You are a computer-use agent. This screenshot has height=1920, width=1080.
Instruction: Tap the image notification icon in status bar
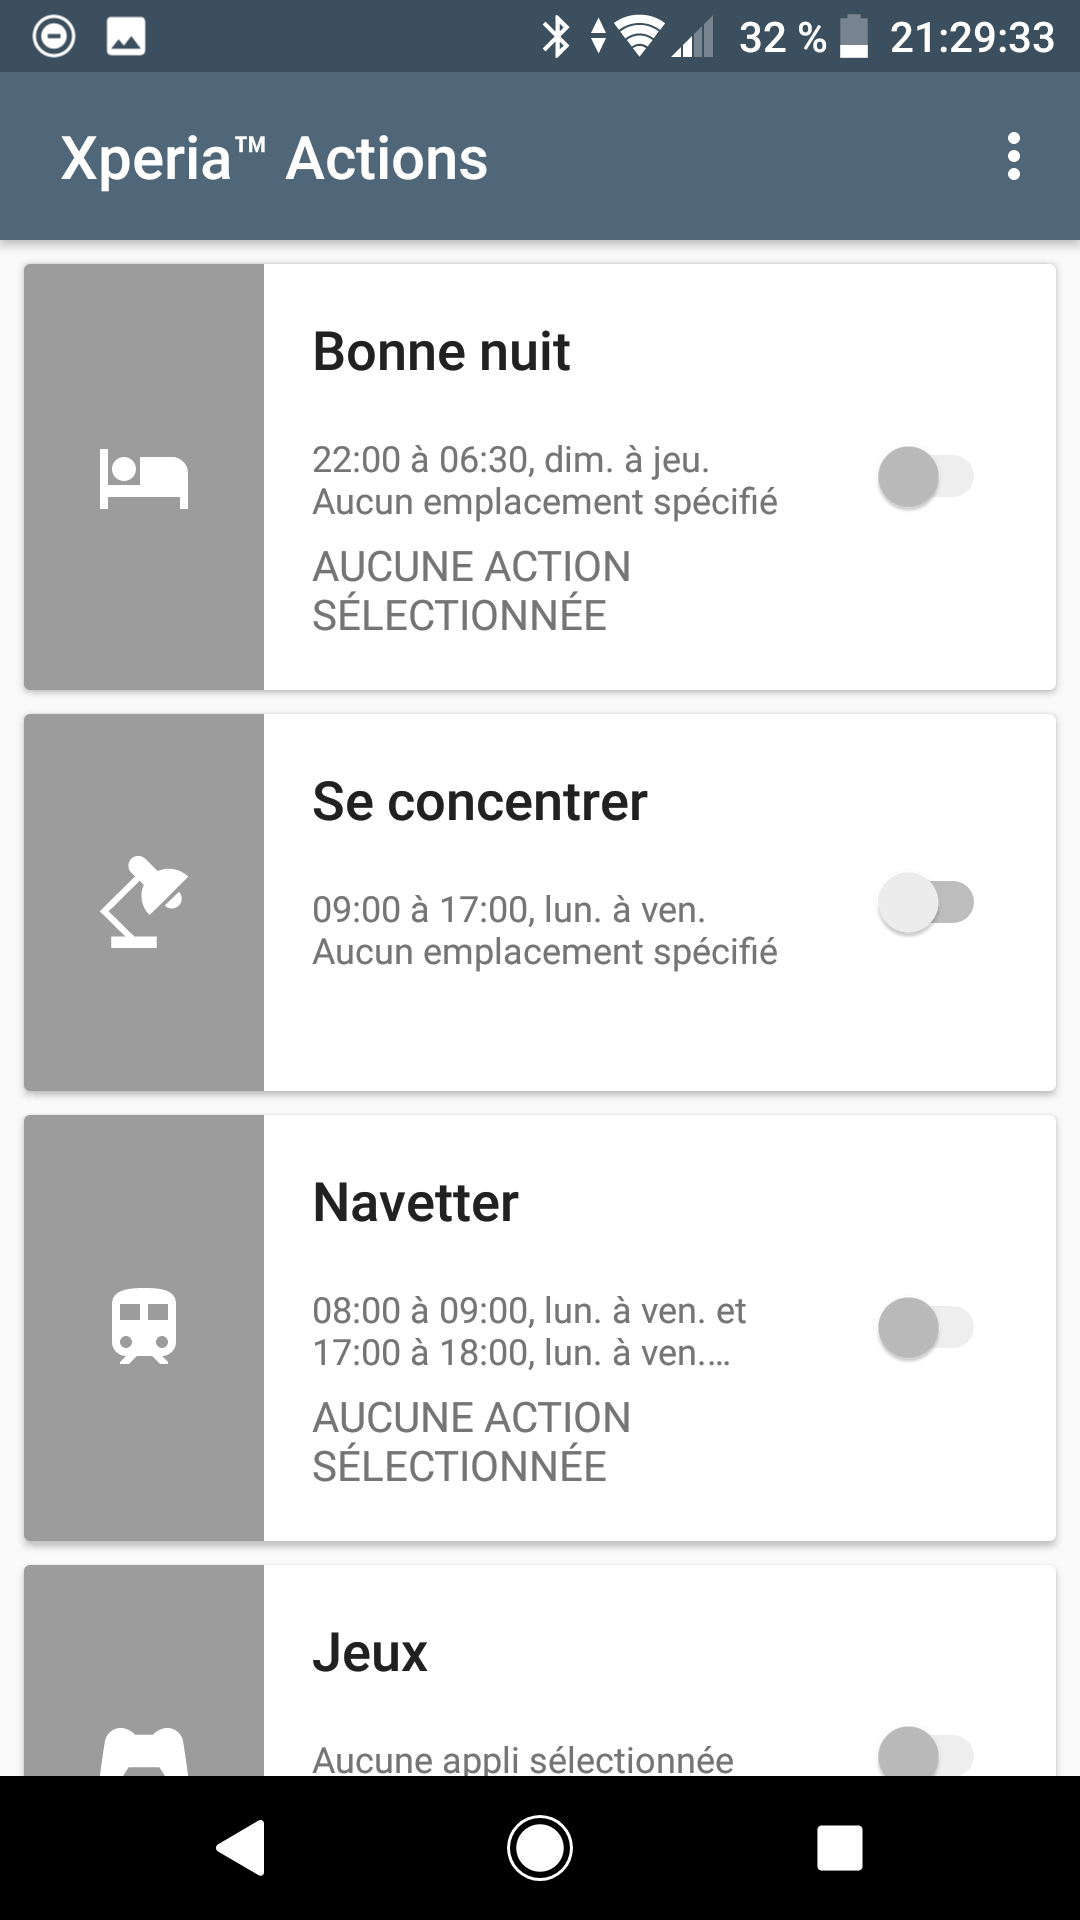coord(126,37)
